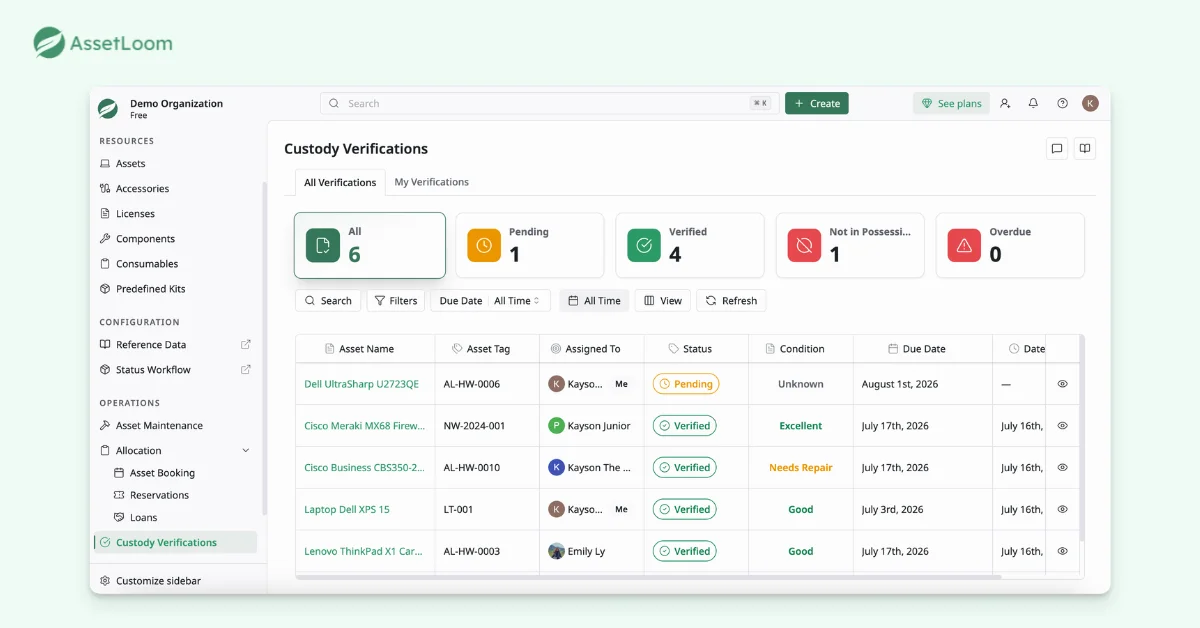This screenshot has height=628, width=1200.
Task: Click the Create button
Action: tap(816, 103)
